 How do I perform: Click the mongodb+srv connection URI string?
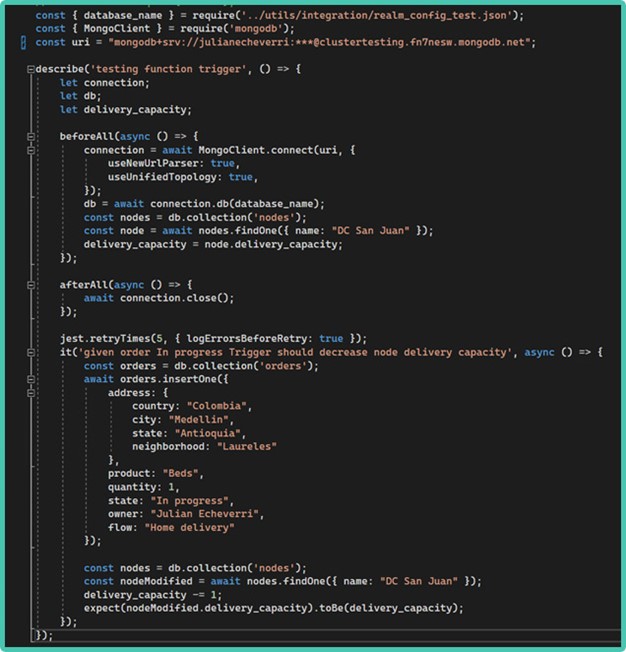point(319,42)
